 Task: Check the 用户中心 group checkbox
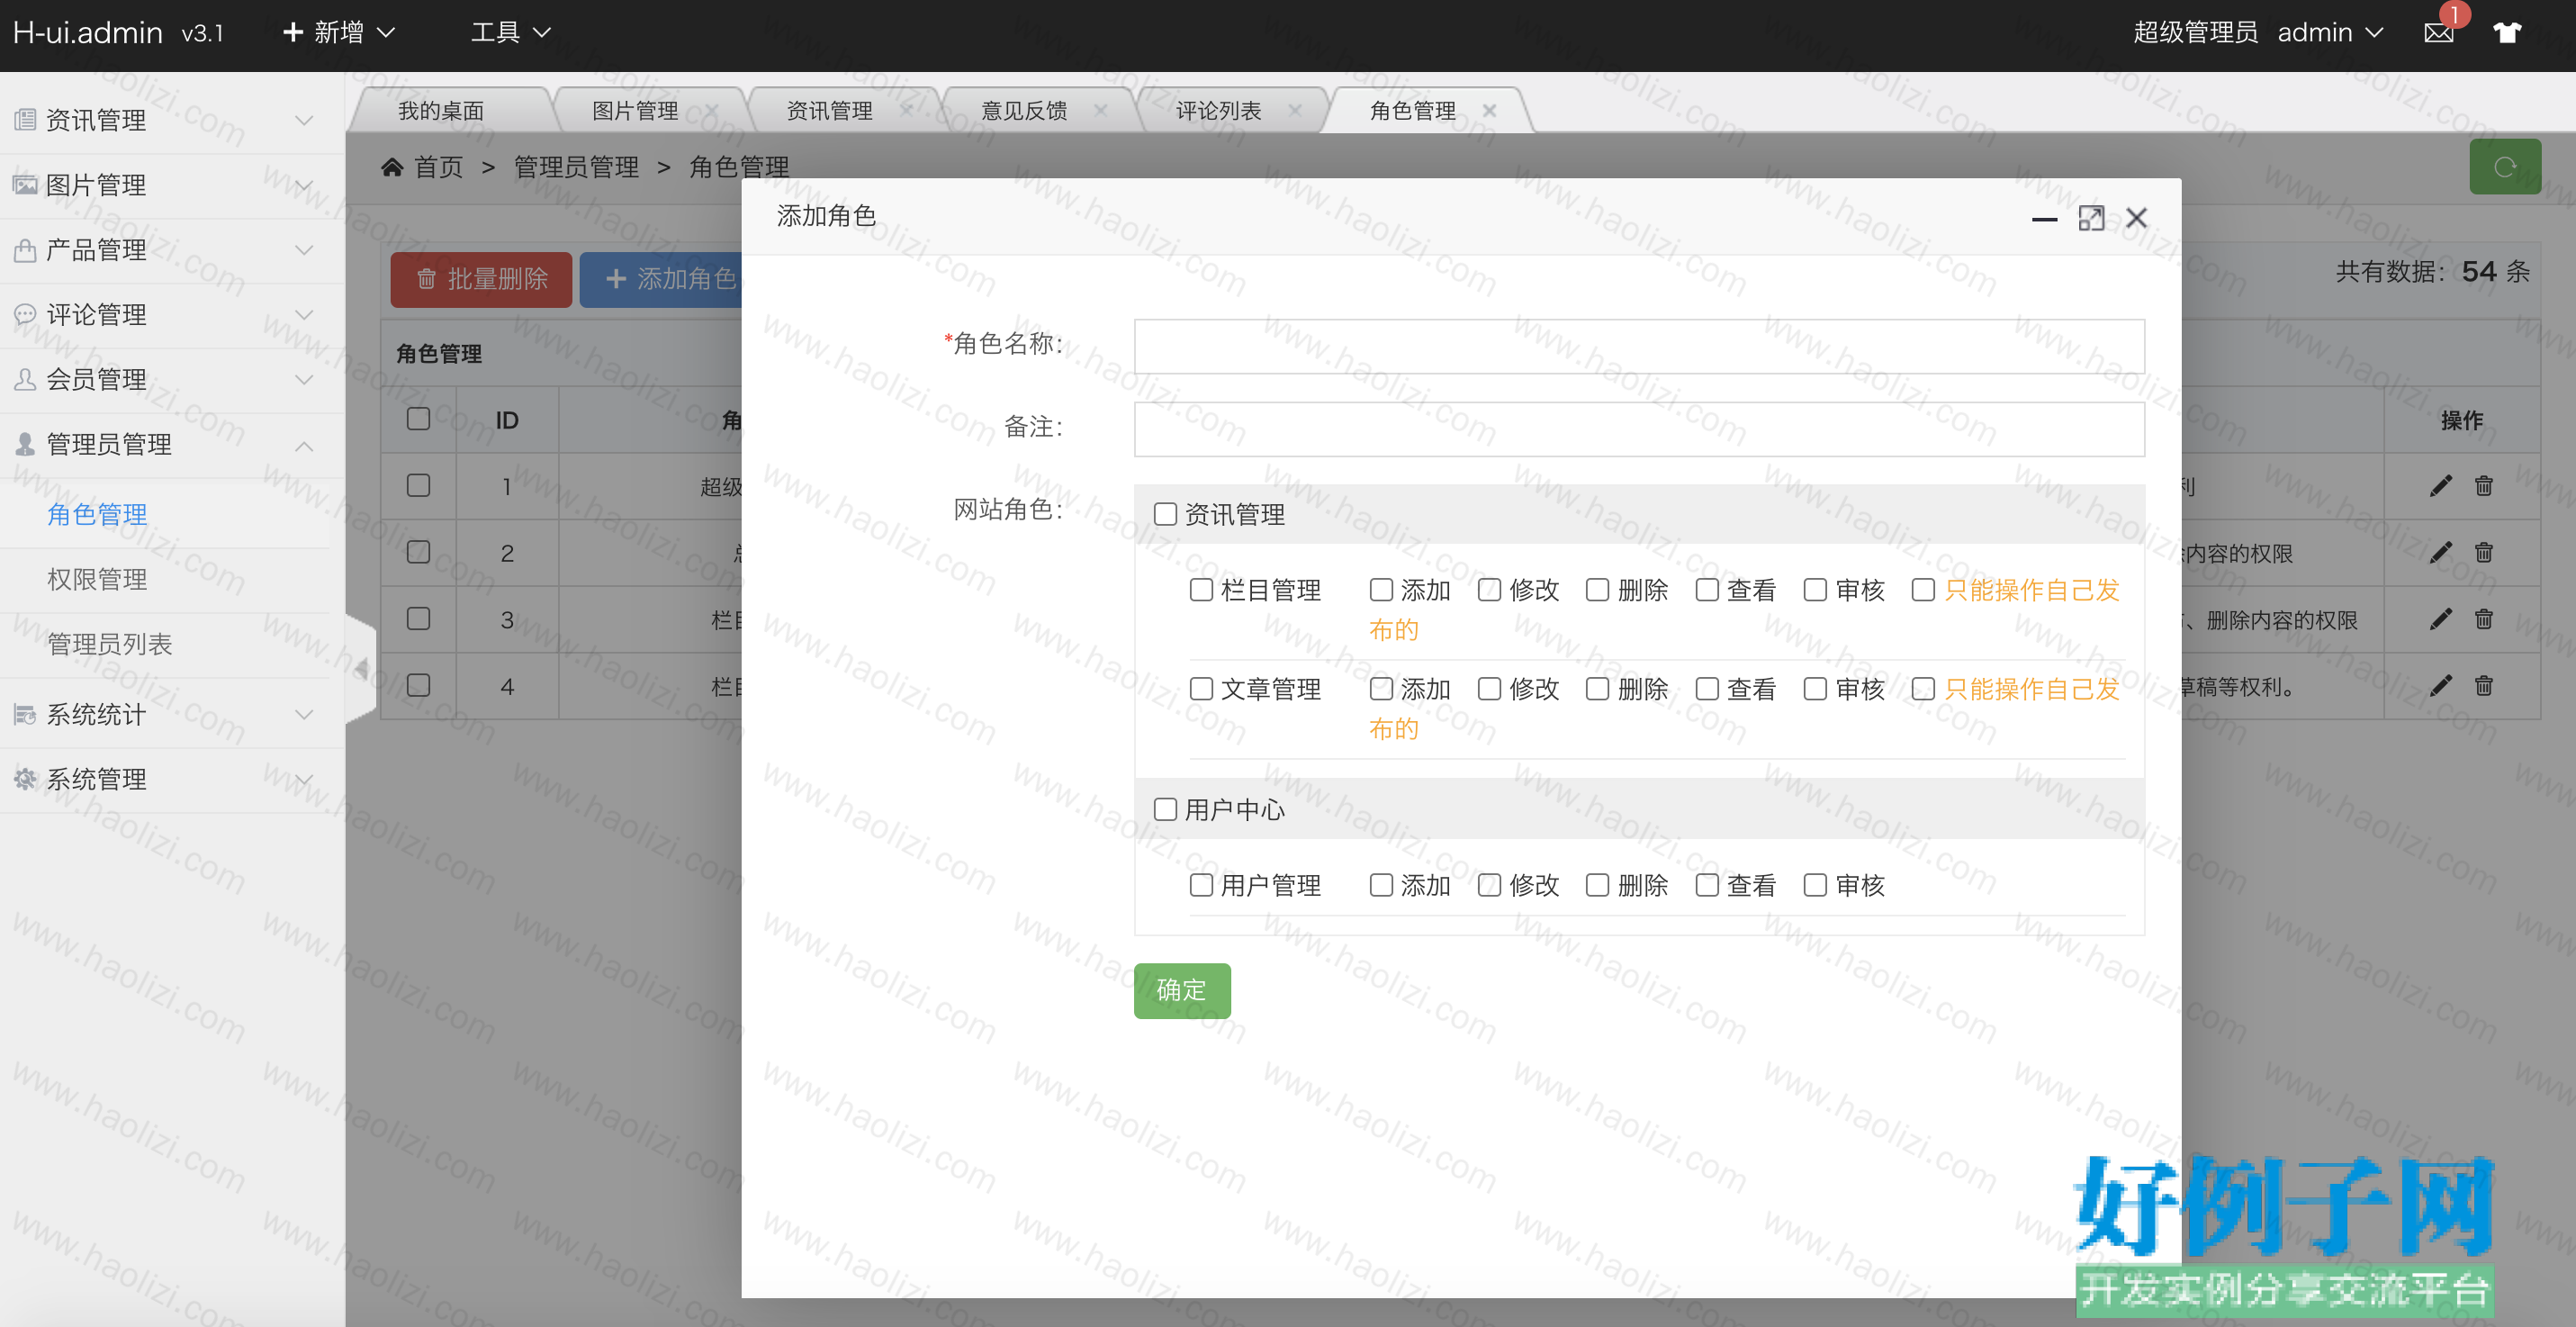(1165, 809)
